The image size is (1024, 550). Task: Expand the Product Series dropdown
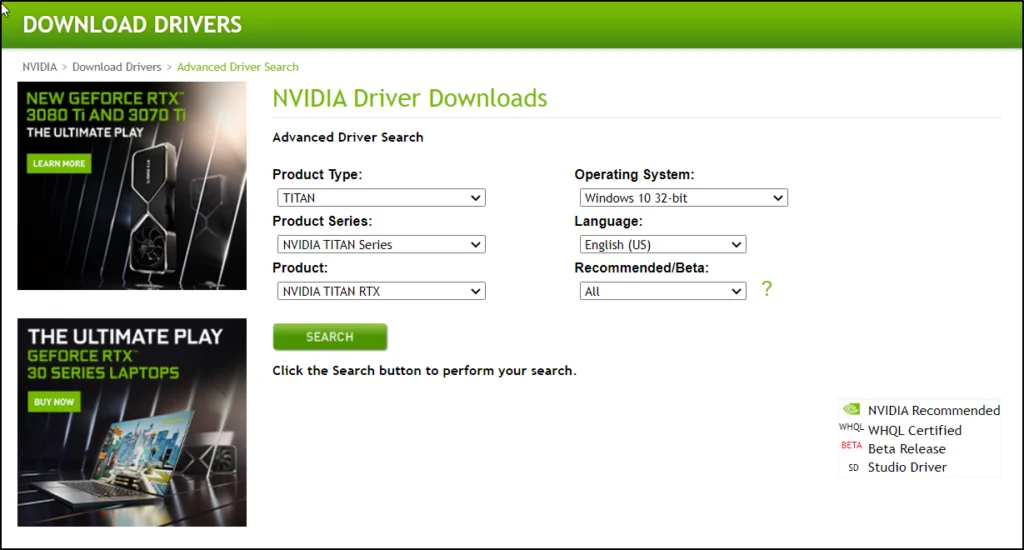[381, 244]
